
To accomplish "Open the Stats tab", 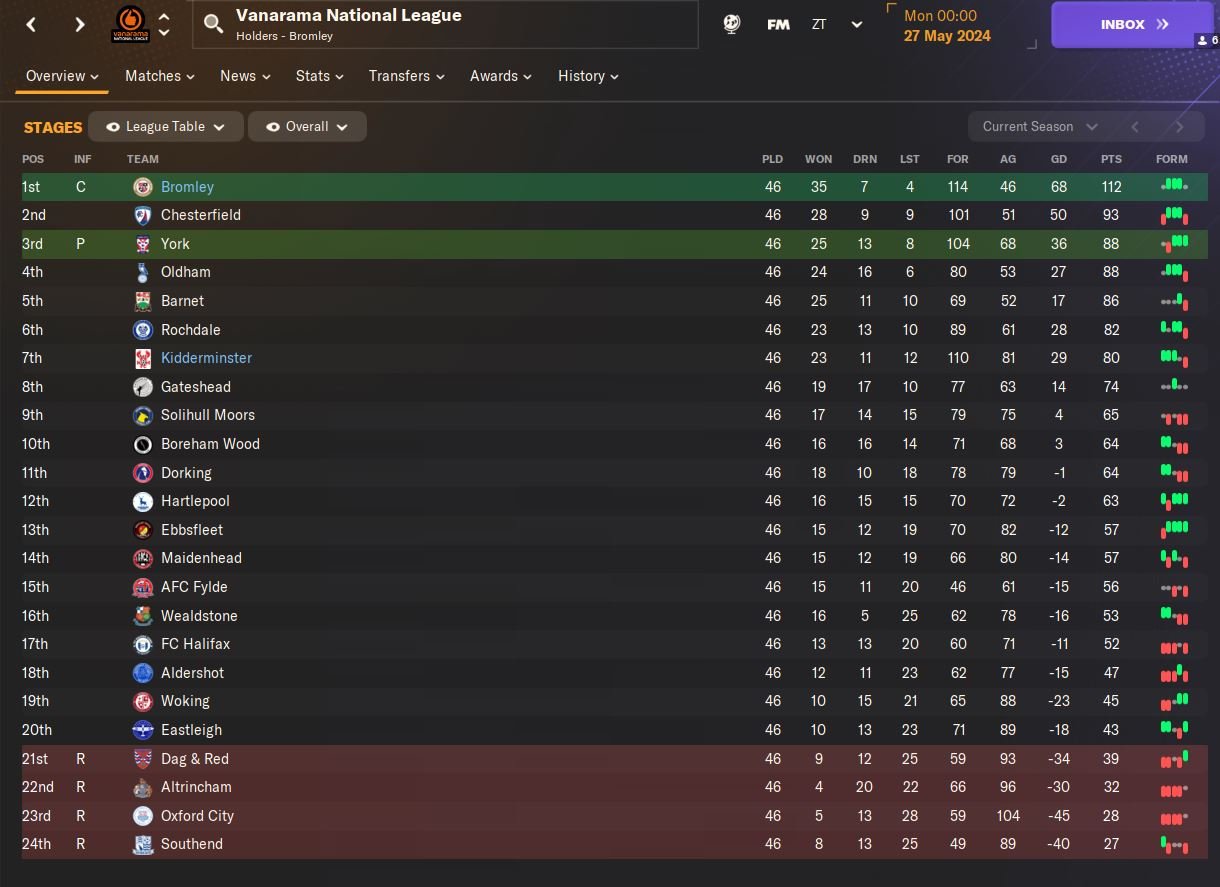I will point(319,76).
